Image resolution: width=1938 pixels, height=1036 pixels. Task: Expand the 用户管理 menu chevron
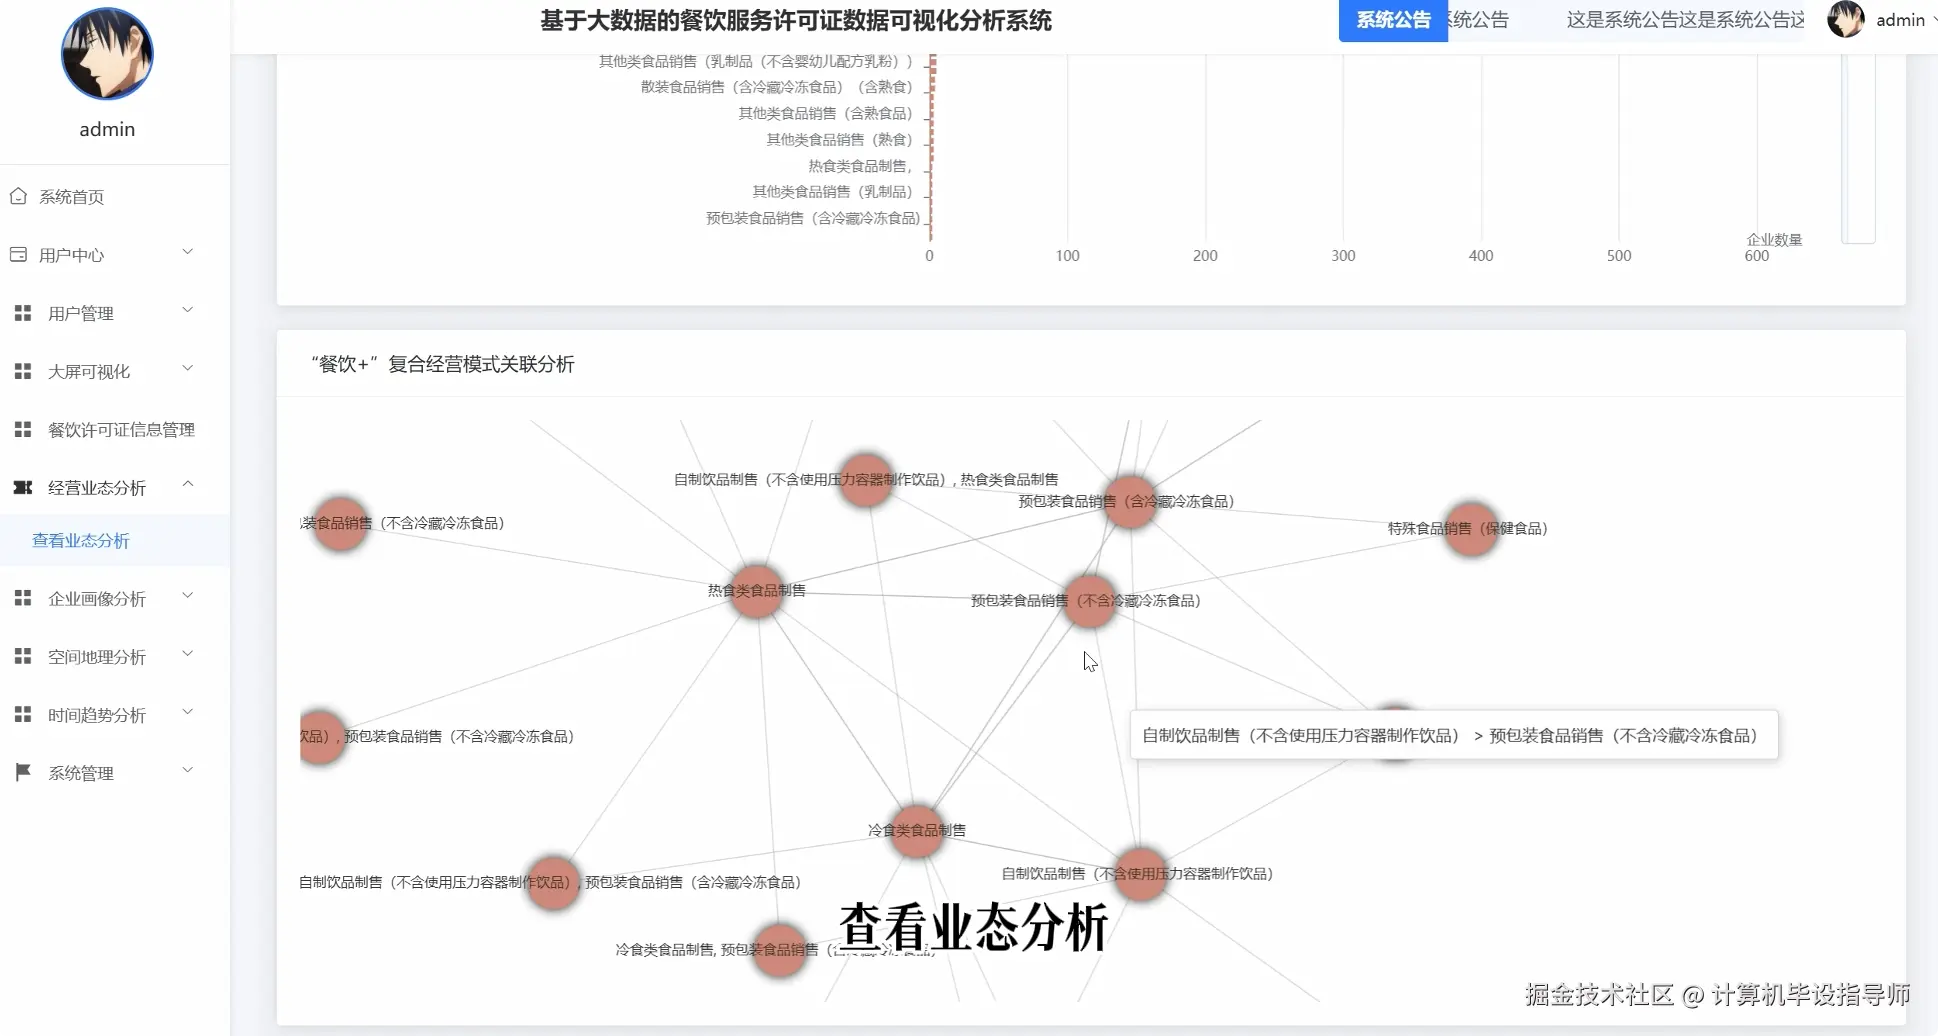click(187, 310)
